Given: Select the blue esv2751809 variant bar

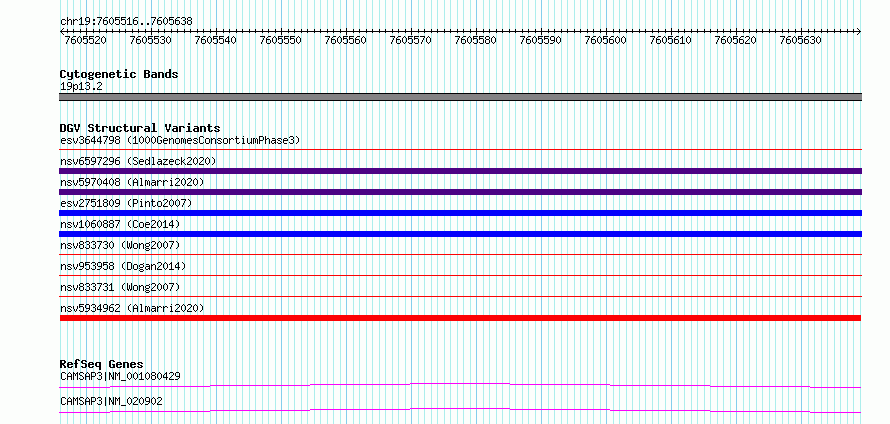Looking at the screenshot, I should (x=460, y=213).
